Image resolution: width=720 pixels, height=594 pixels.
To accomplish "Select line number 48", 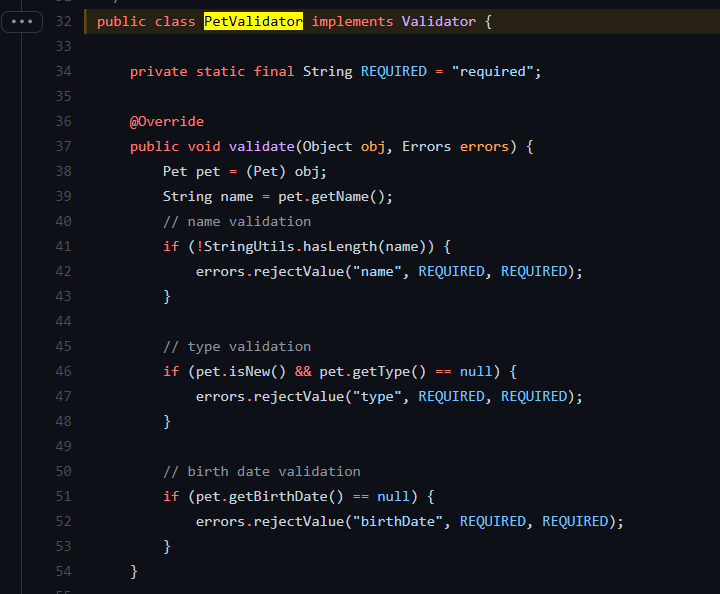I will pyautogui.click(x=63, y=421).
